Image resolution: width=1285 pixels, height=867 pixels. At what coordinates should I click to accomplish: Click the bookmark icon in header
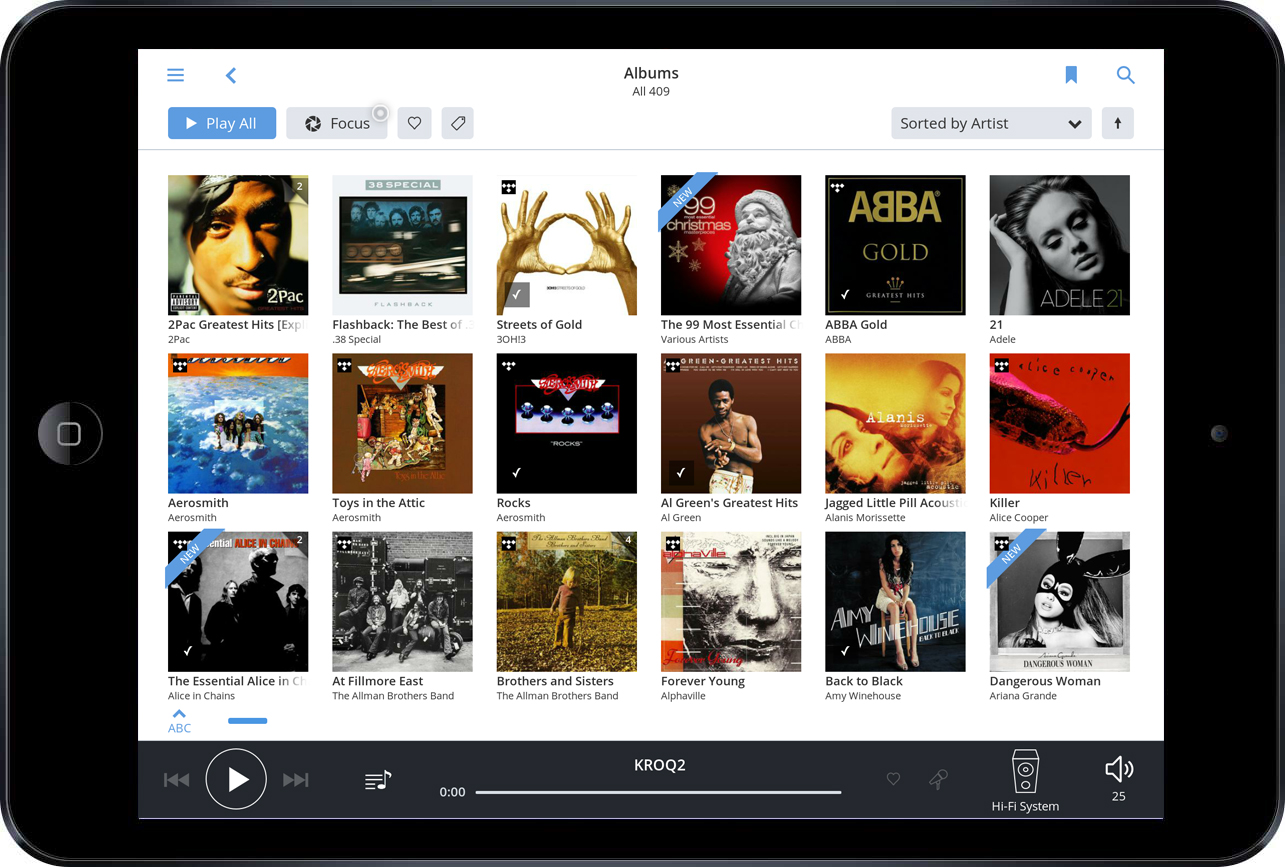1071,75
